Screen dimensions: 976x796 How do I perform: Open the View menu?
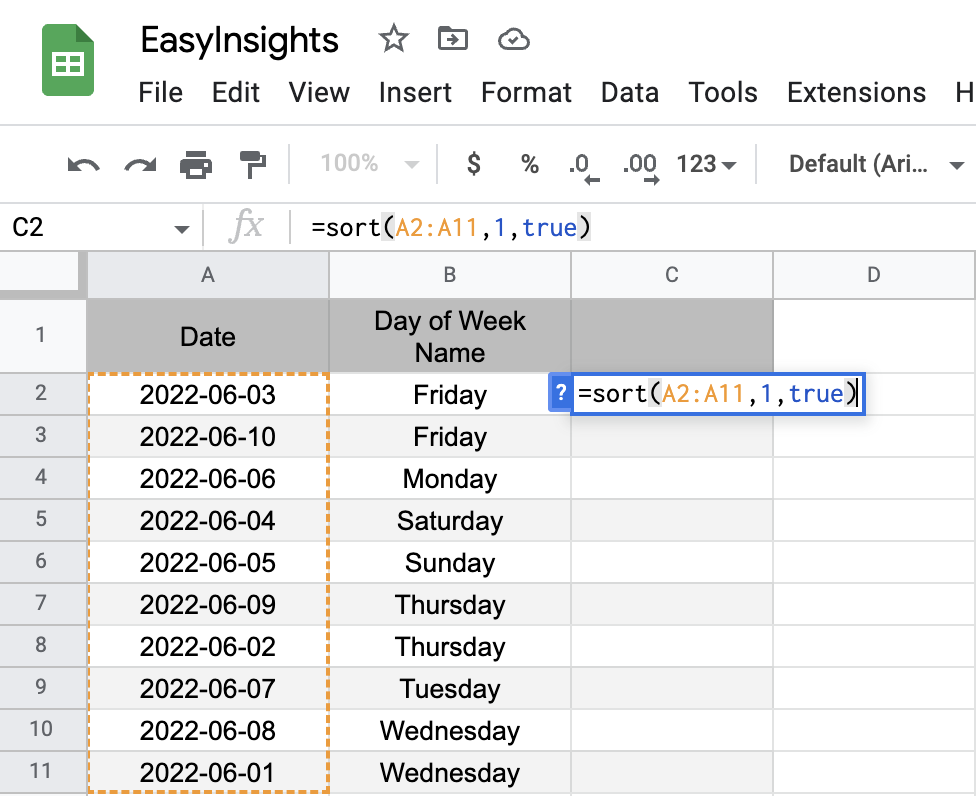[x=319, y=93]
